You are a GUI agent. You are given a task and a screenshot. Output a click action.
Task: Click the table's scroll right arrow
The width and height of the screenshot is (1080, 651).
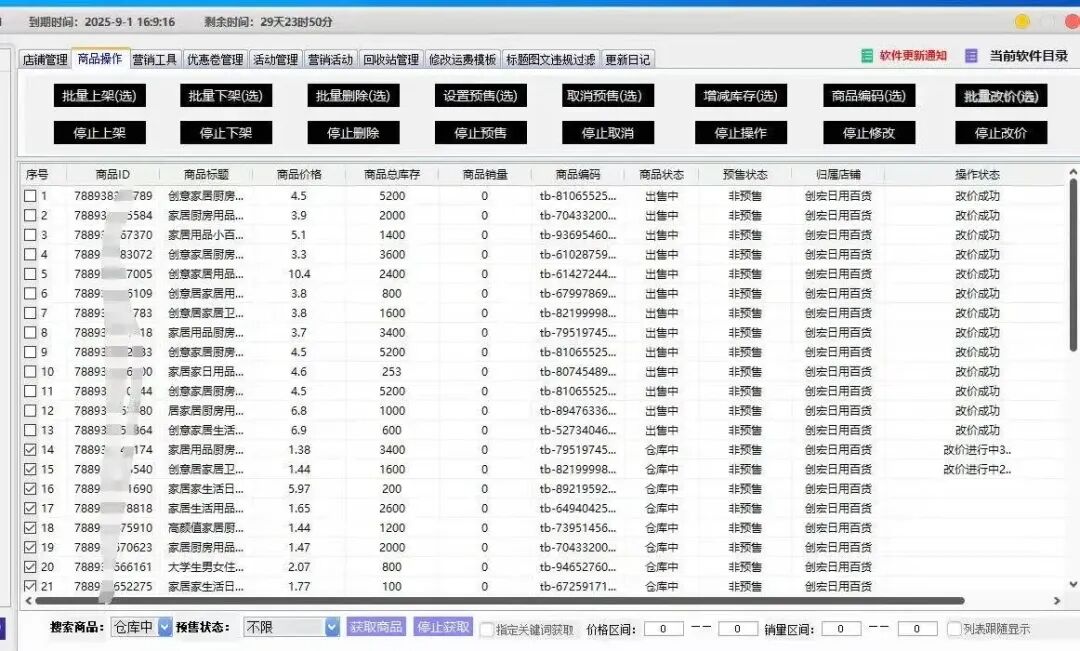pyautogui.click(x=1057, y=601)
